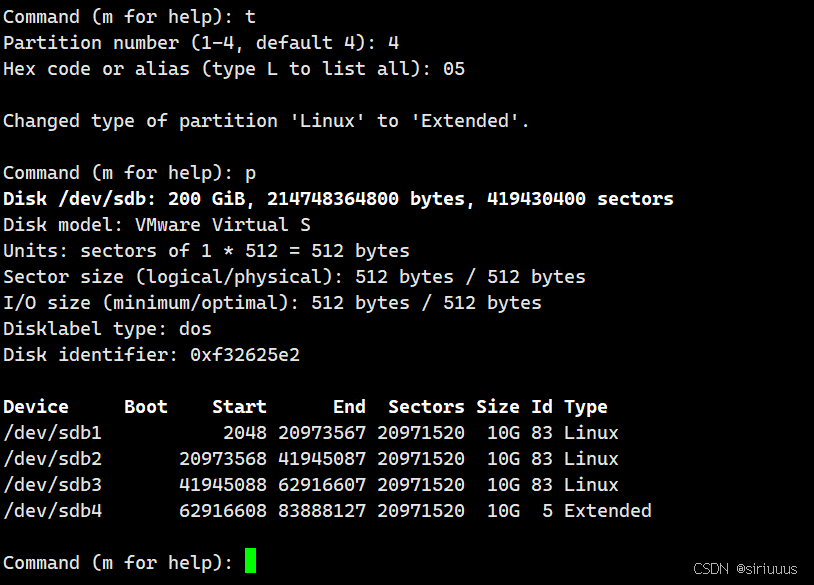Click the 'Size' column header
Screen dimensions: 814x585
pos(498,406)
